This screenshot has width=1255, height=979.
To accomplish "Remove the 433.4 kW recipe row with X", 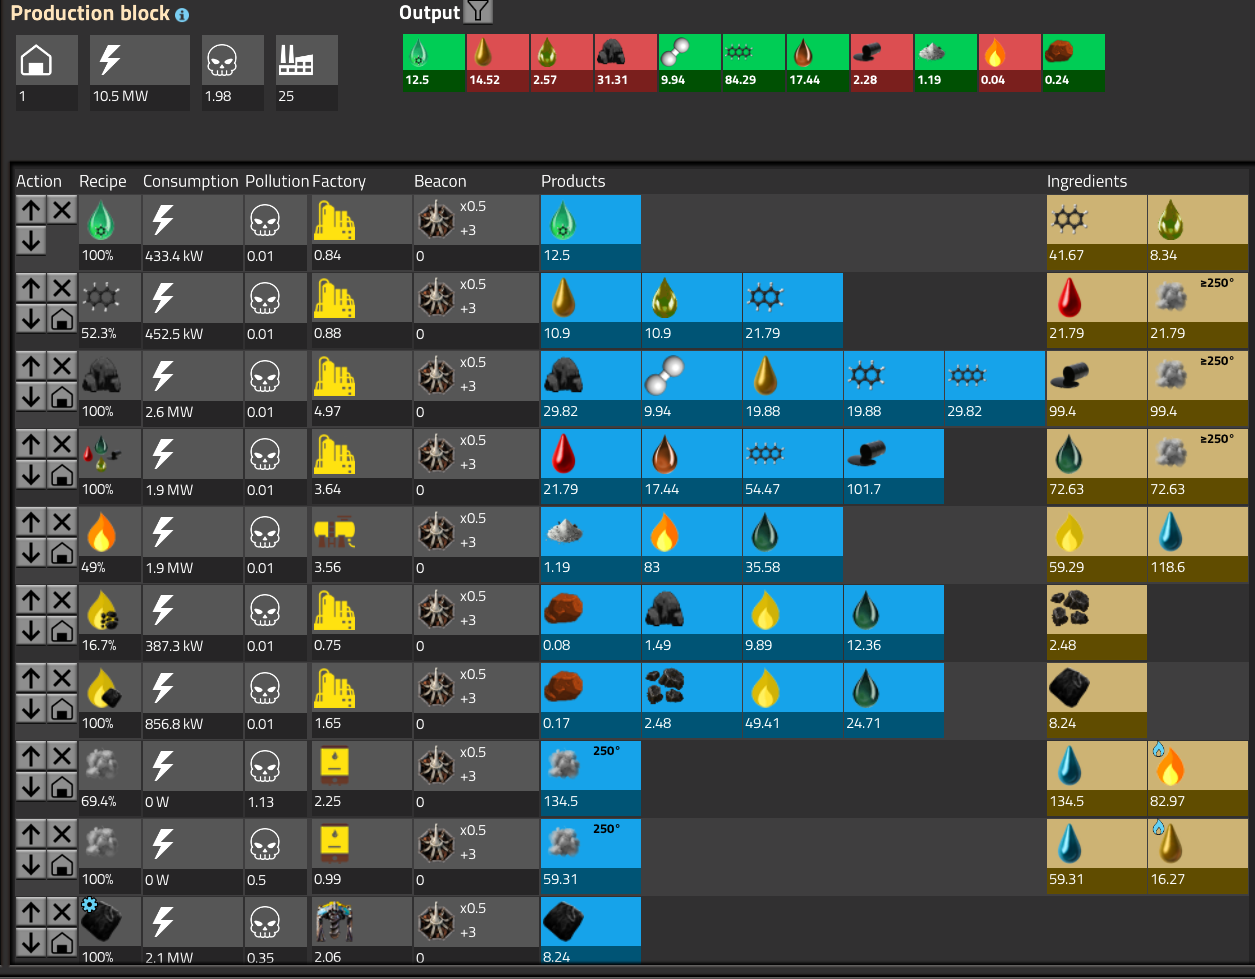I will [x=62, y=209].
